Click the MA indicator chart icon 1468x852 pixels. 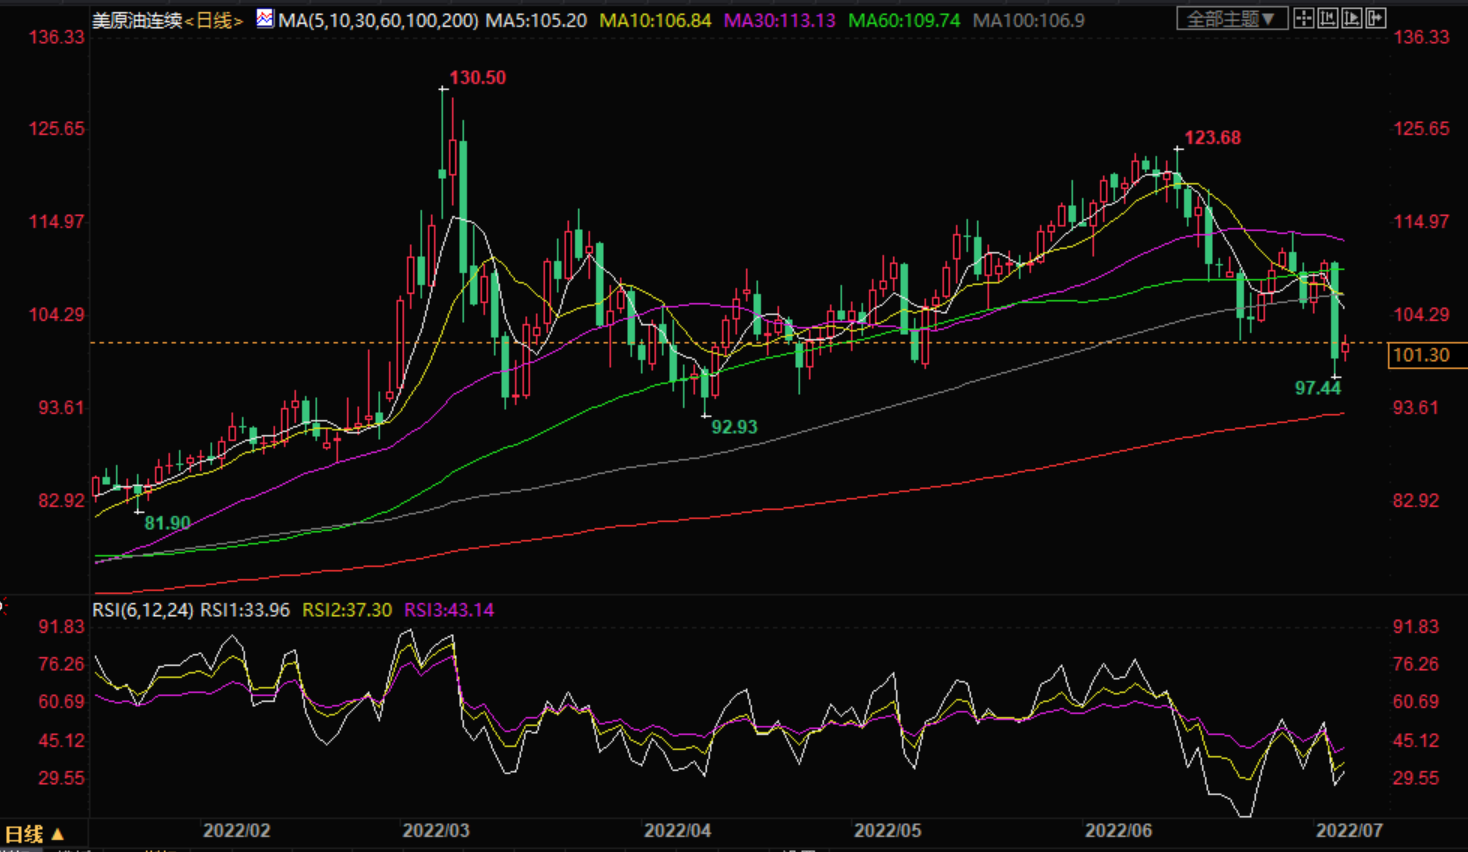pyautogui.click(x=264, y=18)
